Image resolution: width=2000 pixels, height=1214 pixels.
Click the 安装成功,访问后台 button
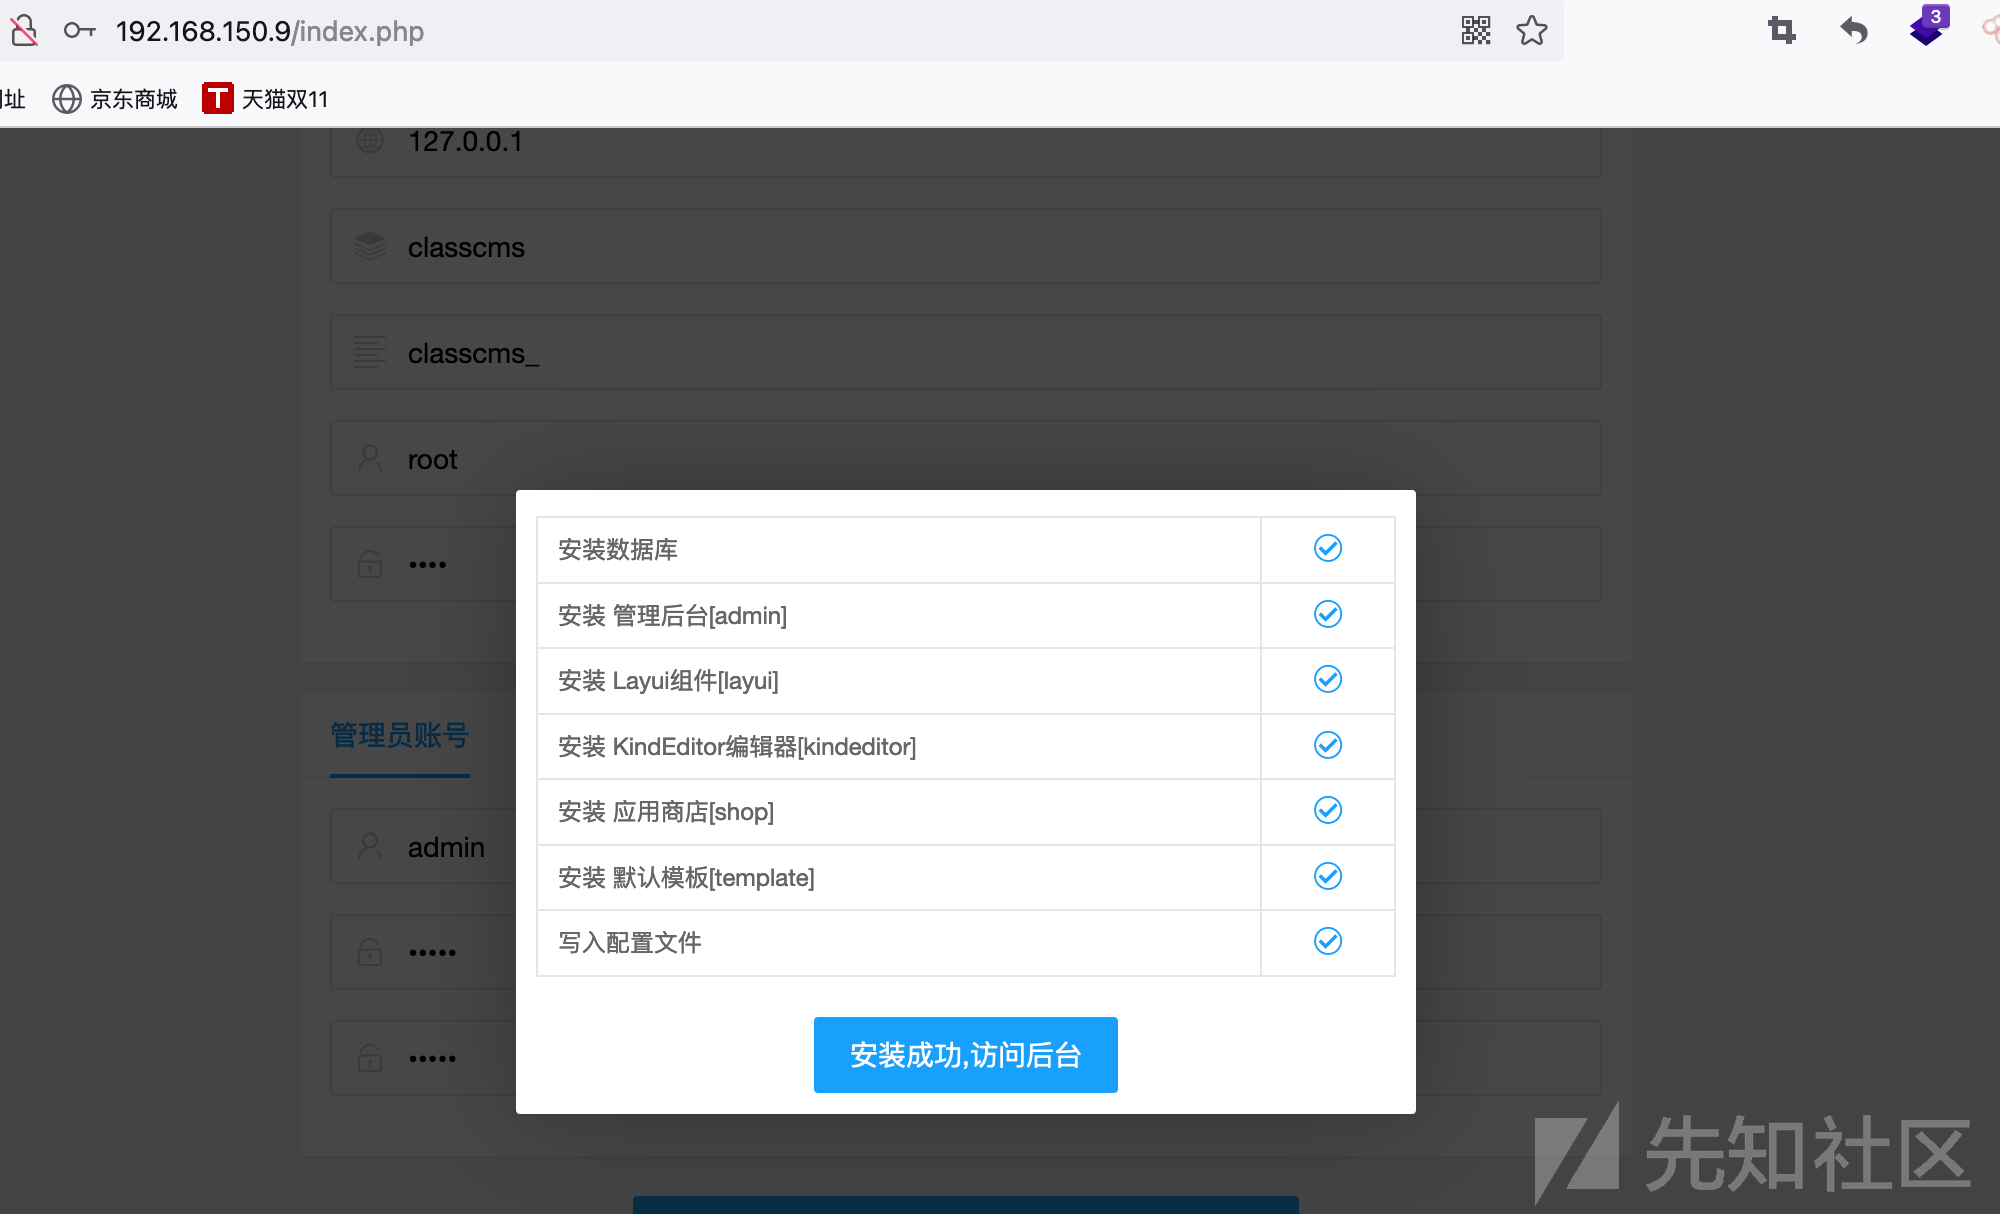[965, 1054]
